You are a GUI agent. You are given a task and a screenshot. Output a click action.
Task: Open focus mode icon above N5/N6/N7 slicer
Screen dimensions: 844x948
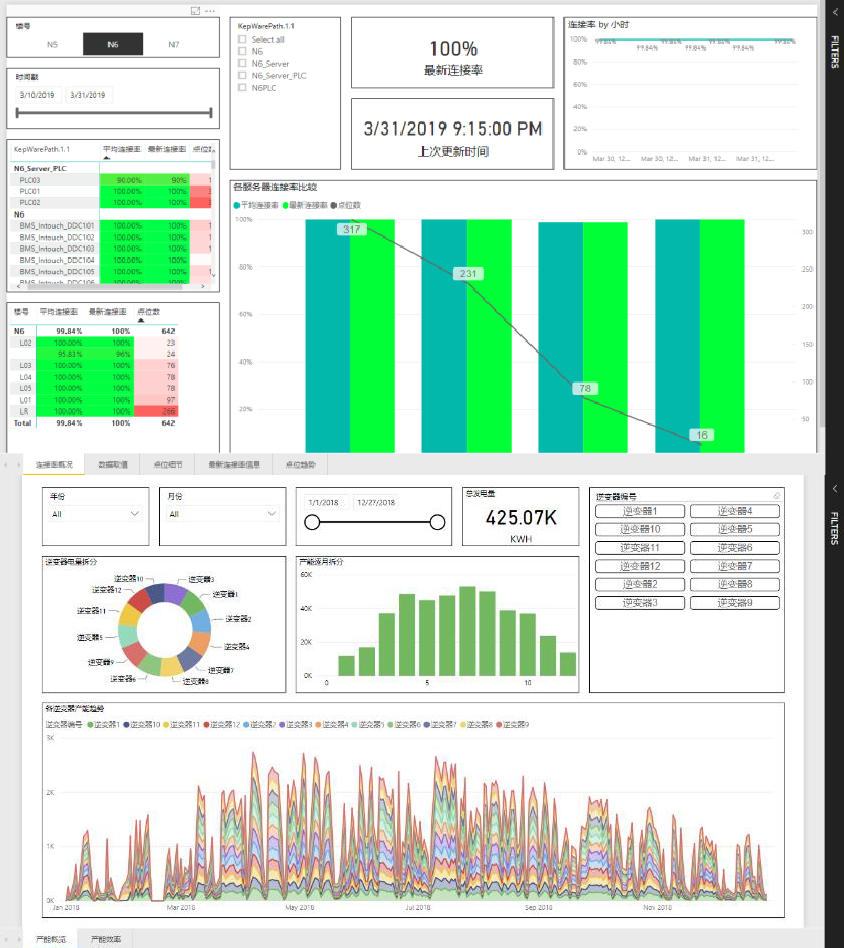click(195, 11)
